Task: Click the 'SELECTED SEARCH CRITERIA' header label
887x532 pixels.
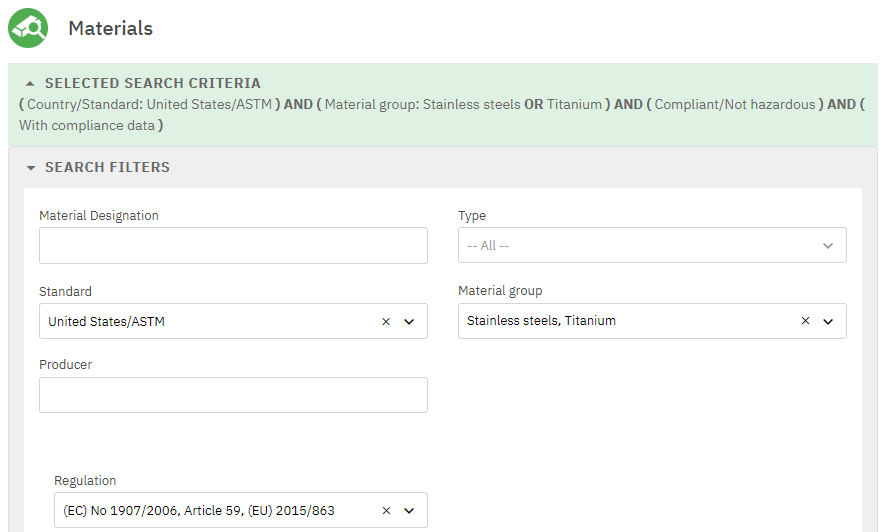Action: click(x=152, y=84)
